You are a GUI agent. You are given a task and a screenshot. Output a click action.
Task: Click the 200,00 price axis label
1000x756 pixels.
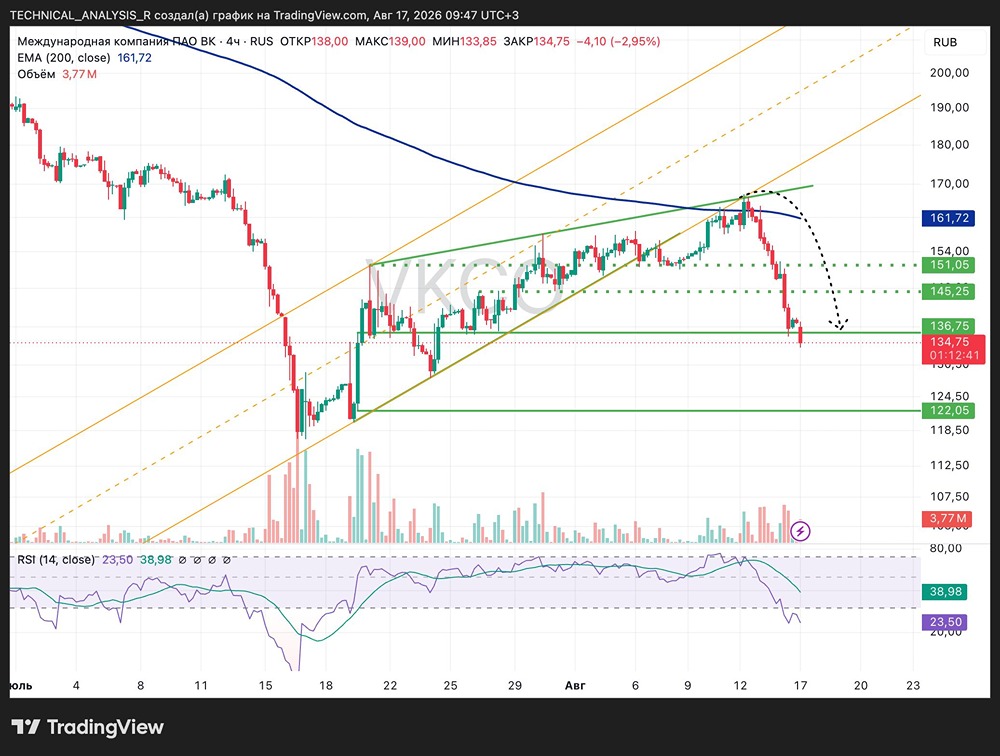pyautogui.click(x=949, y=73)
